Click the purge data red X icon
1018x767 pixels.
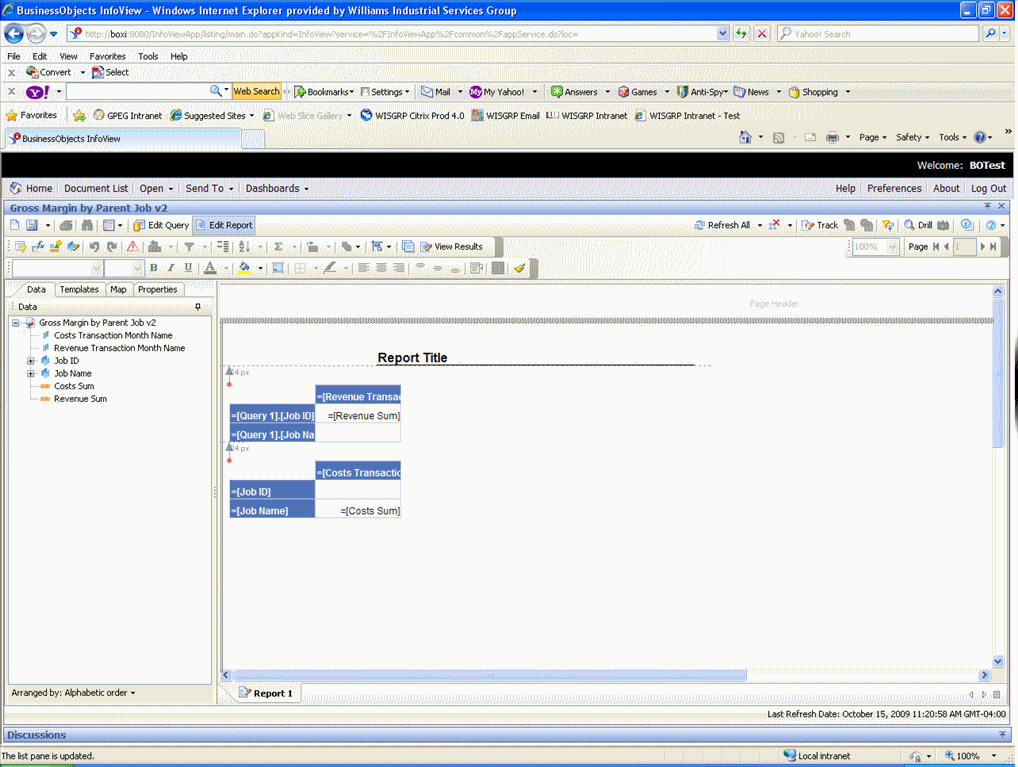(x=774, y=225)
